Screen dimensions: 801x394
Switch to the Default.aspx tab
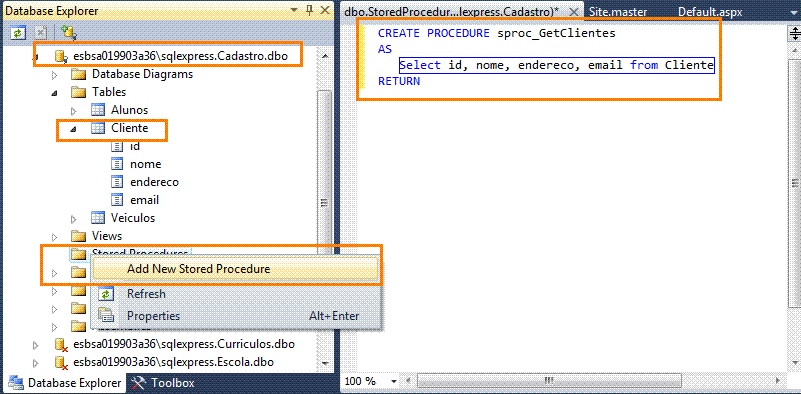pos(710,11)
